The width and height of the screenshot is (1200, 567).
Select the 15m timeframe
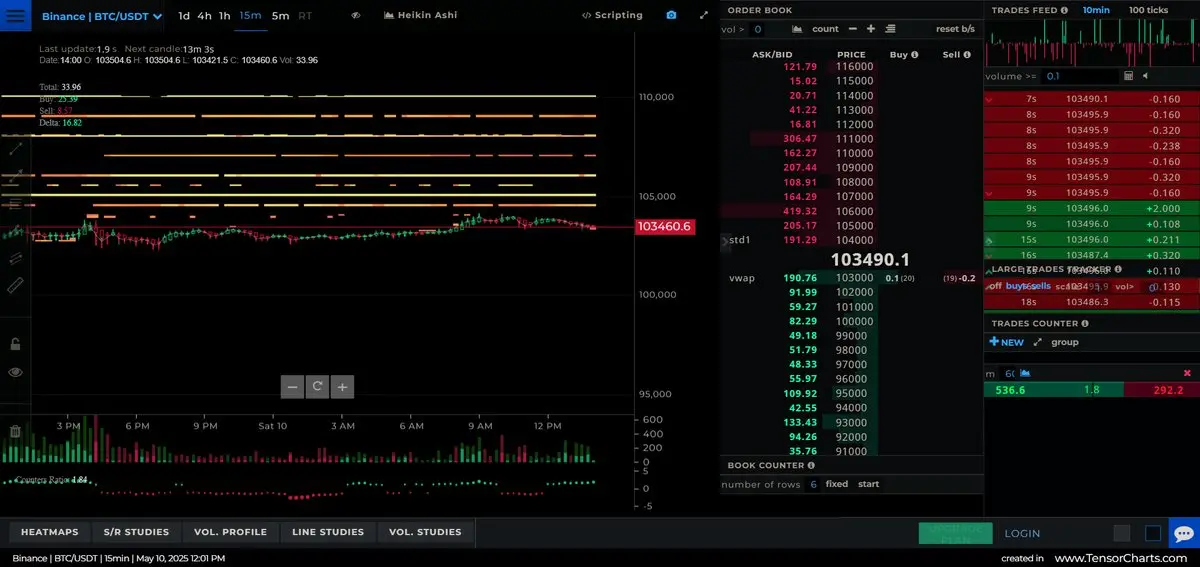click(250, 16)
